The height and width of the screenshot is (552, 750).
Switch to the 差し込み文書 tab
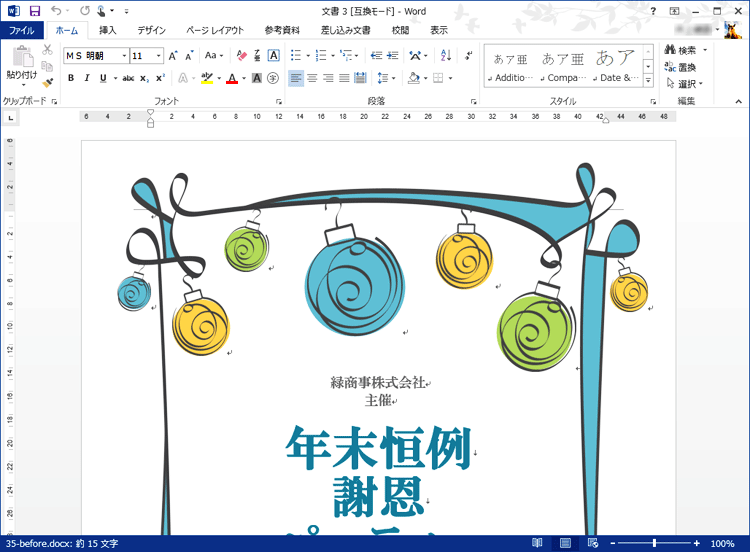tap(345, 30)
